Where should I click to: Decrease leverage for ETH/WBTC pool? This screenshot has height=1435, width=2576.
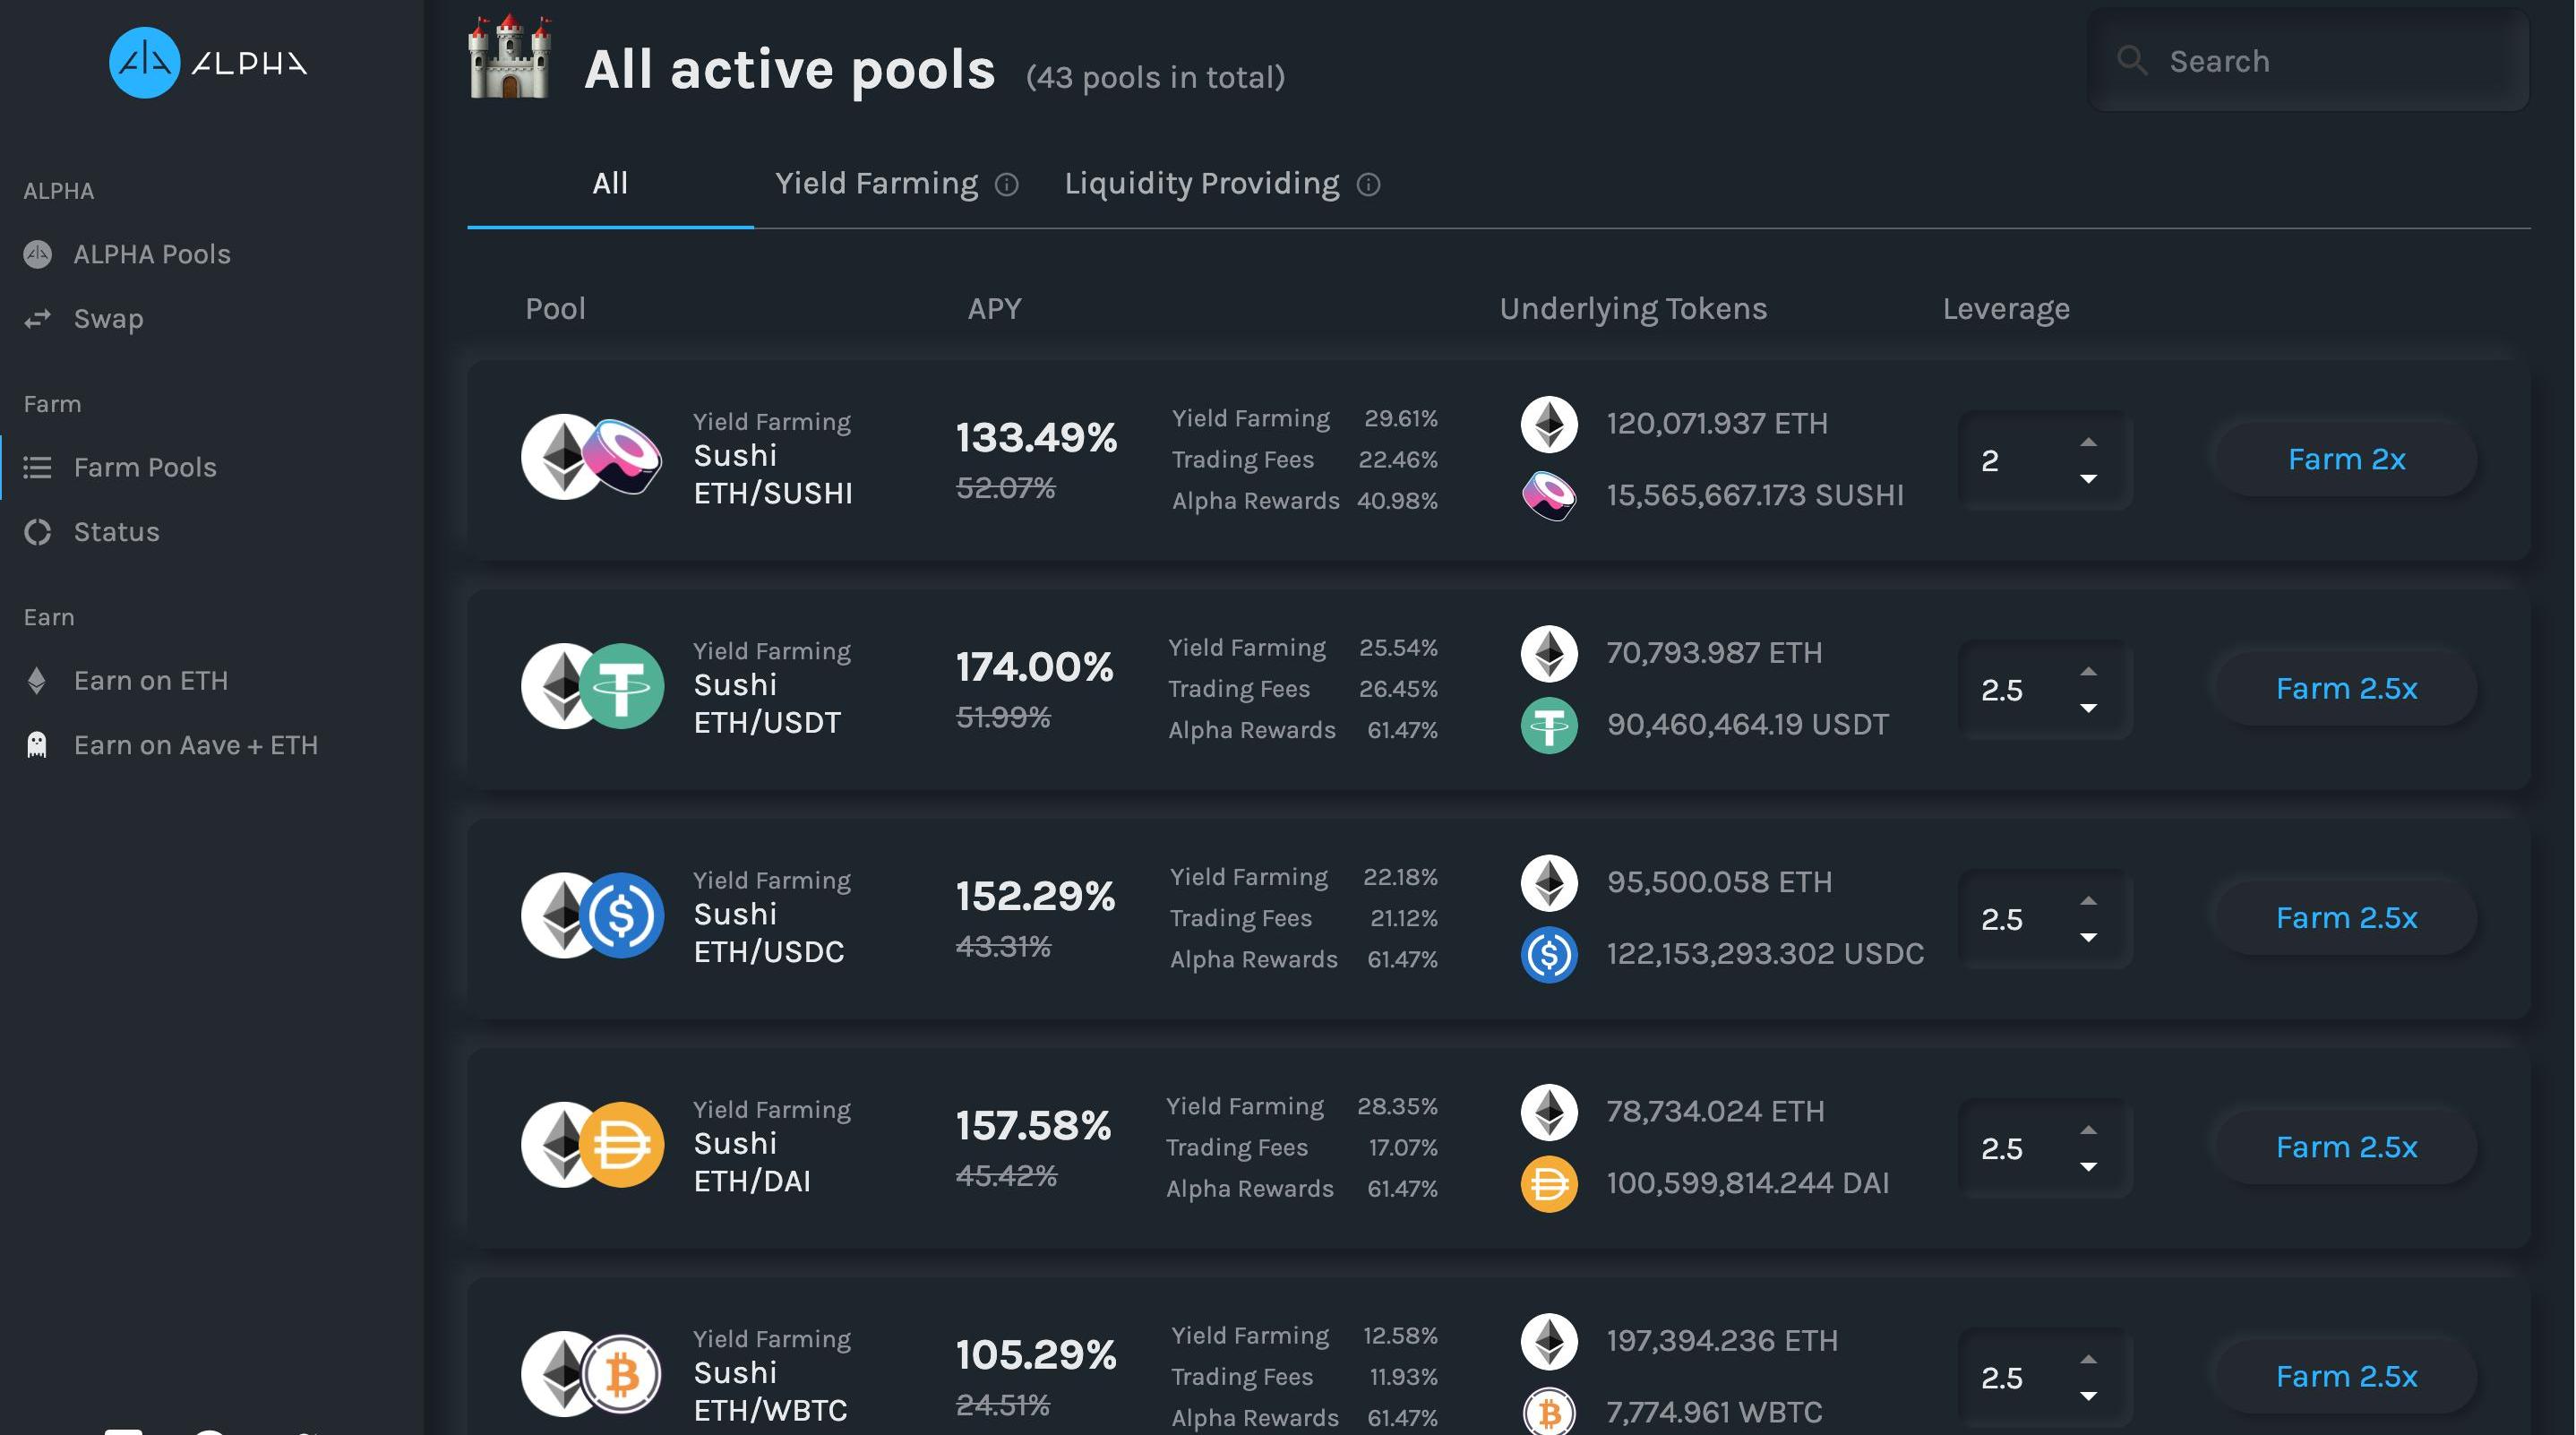(x=2088, y=1396)
